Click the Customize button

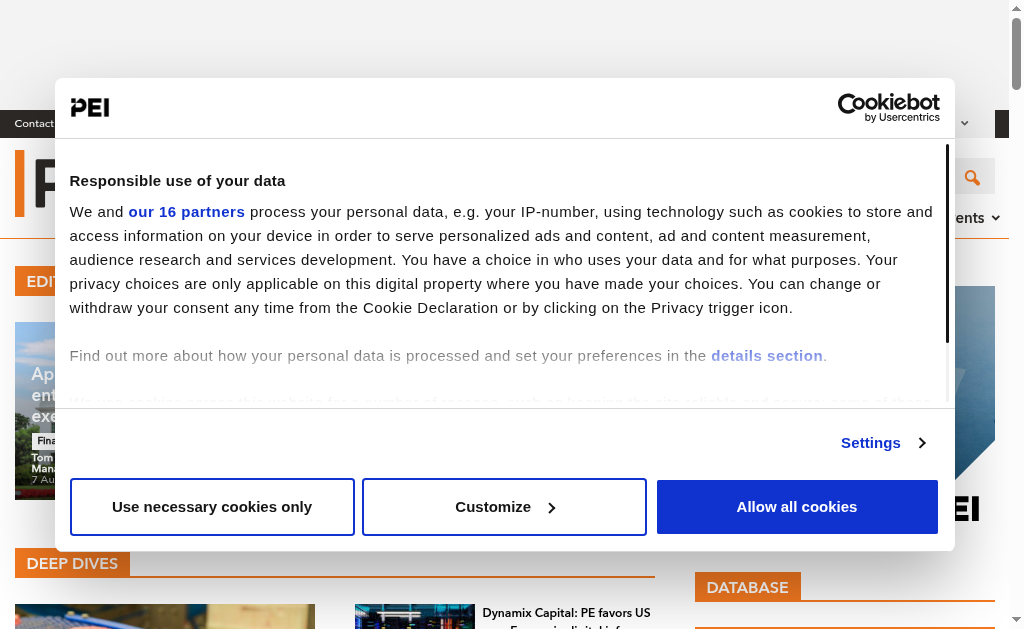pos(504,507)
